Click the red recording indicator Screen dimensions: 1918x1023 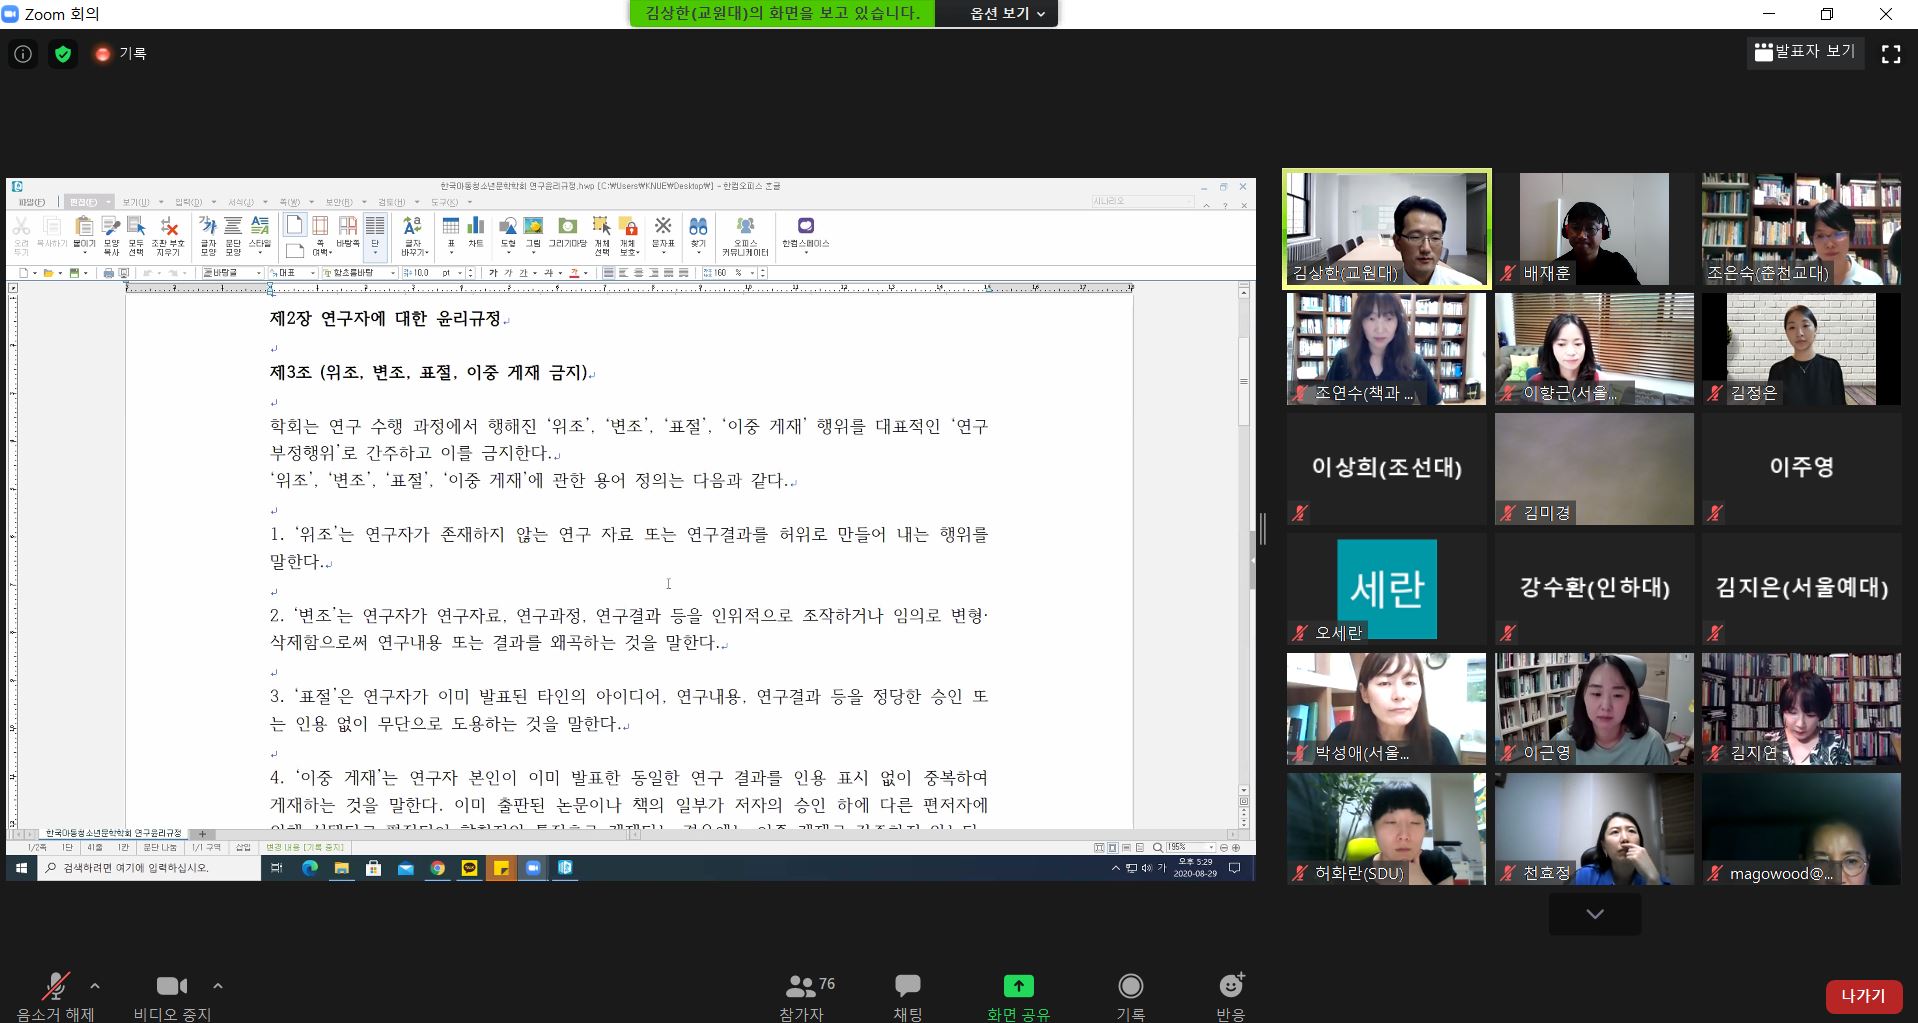[103, 54]
